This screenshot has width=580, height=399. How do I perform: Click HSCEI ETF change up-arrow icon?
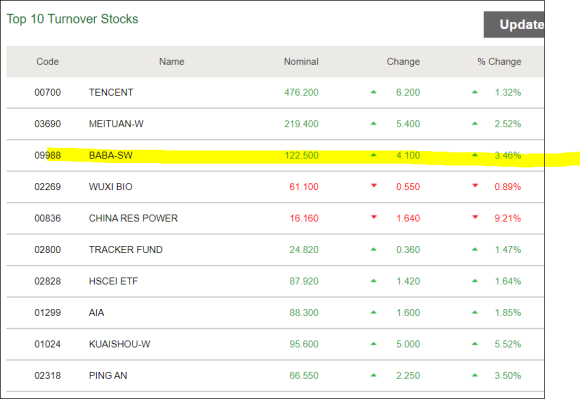pyautogui.click(x=374, y=281)
